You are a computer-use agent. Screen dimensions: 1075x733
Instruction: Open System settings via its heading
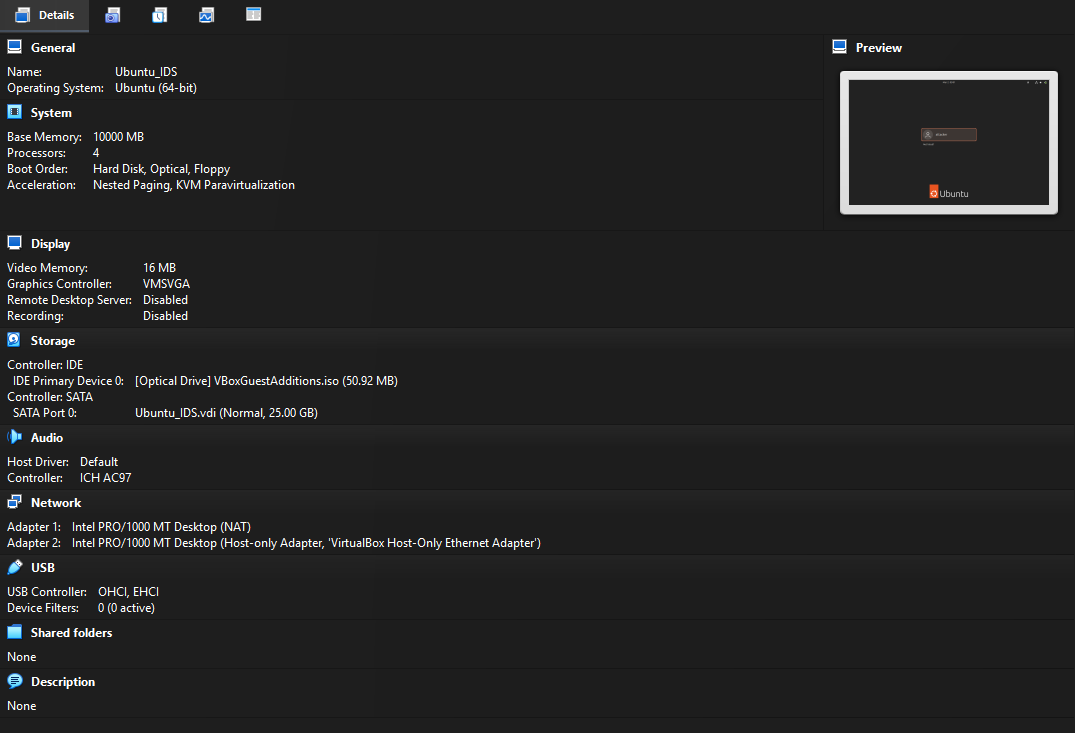click(51, 112)
